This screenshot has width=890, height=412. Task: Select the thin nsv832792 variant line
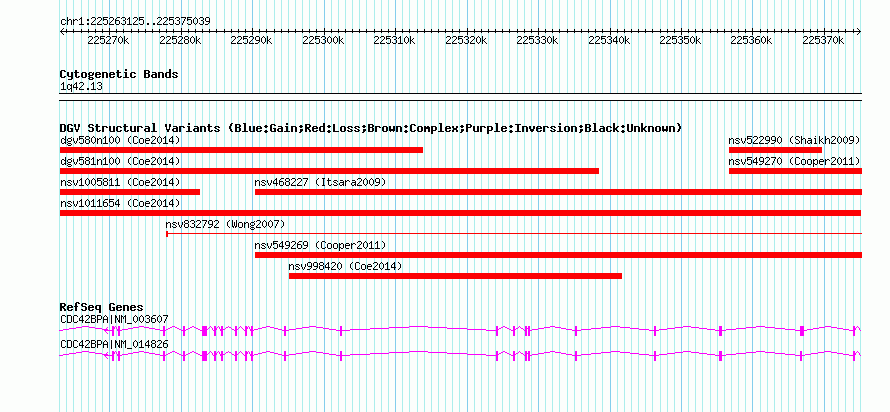pyautogui.click(x=514, y=234)
